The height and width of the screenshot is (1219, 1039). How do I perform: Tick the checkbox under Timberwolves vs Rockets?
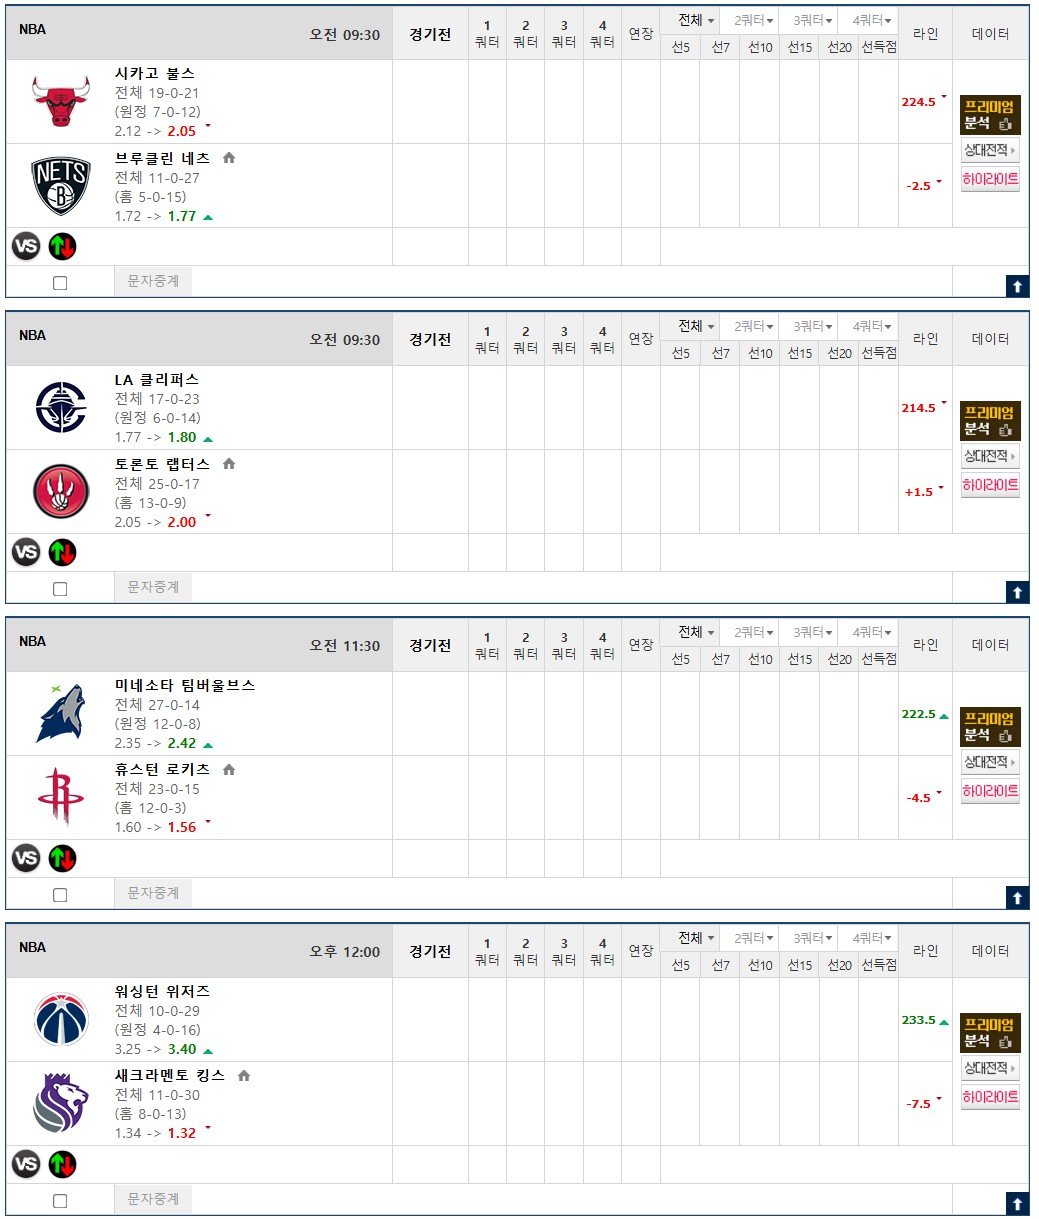(x=60, y=895)
